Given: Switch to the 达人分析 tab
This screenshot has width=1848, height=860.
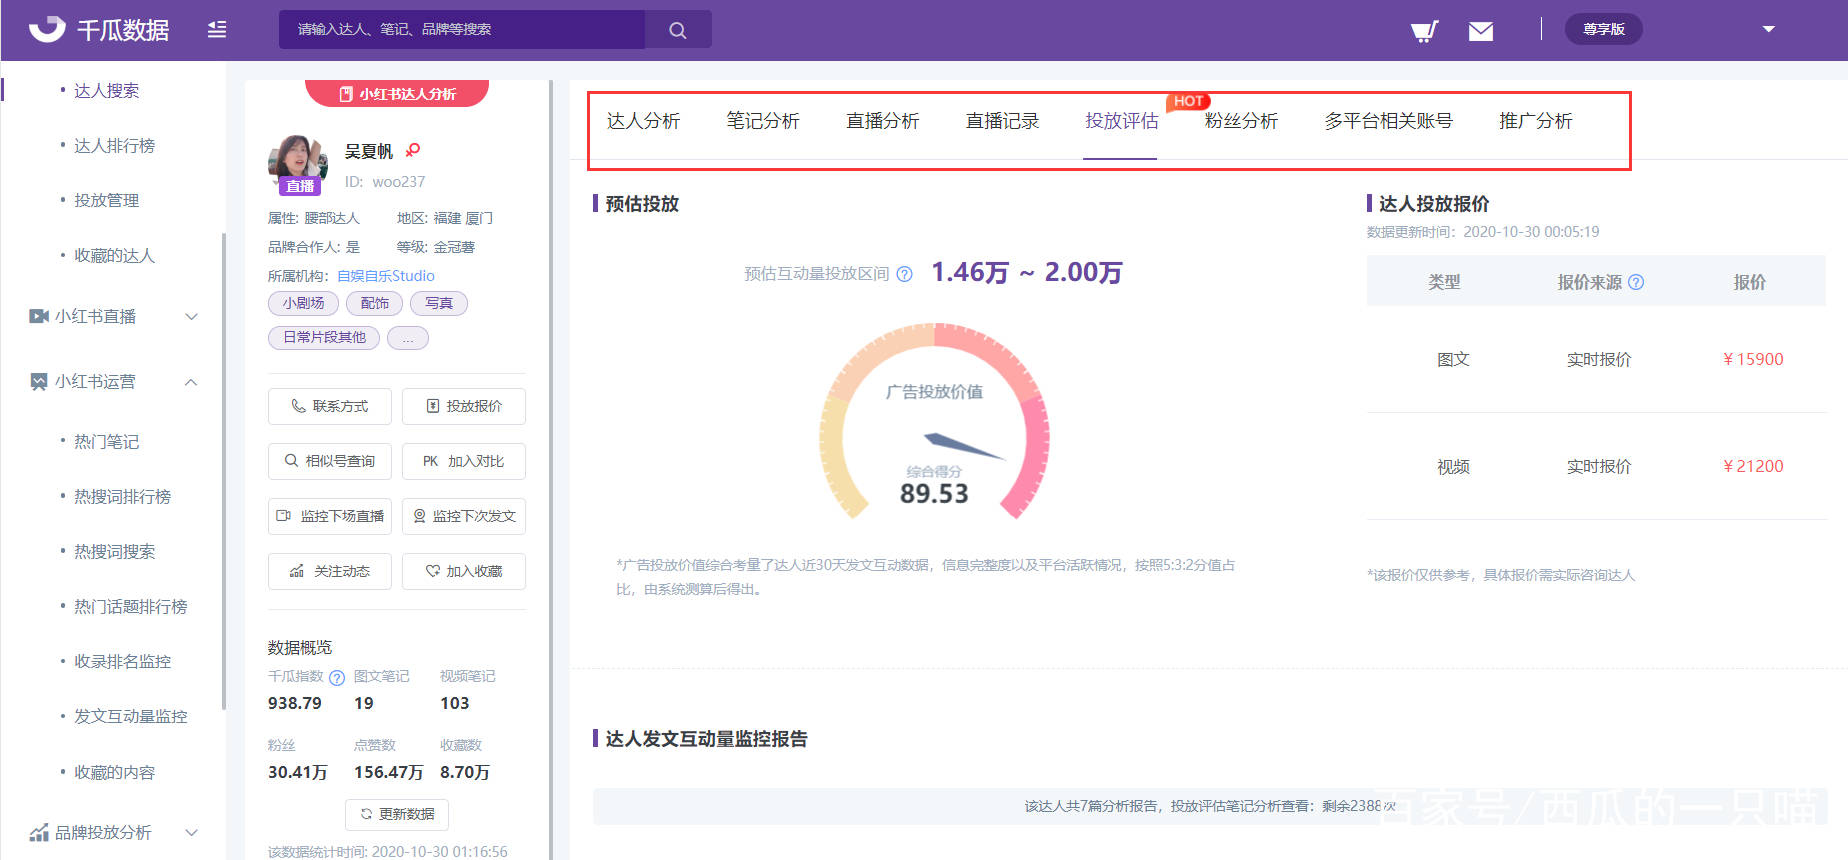Looking at the screenshot, I should 643,121.
